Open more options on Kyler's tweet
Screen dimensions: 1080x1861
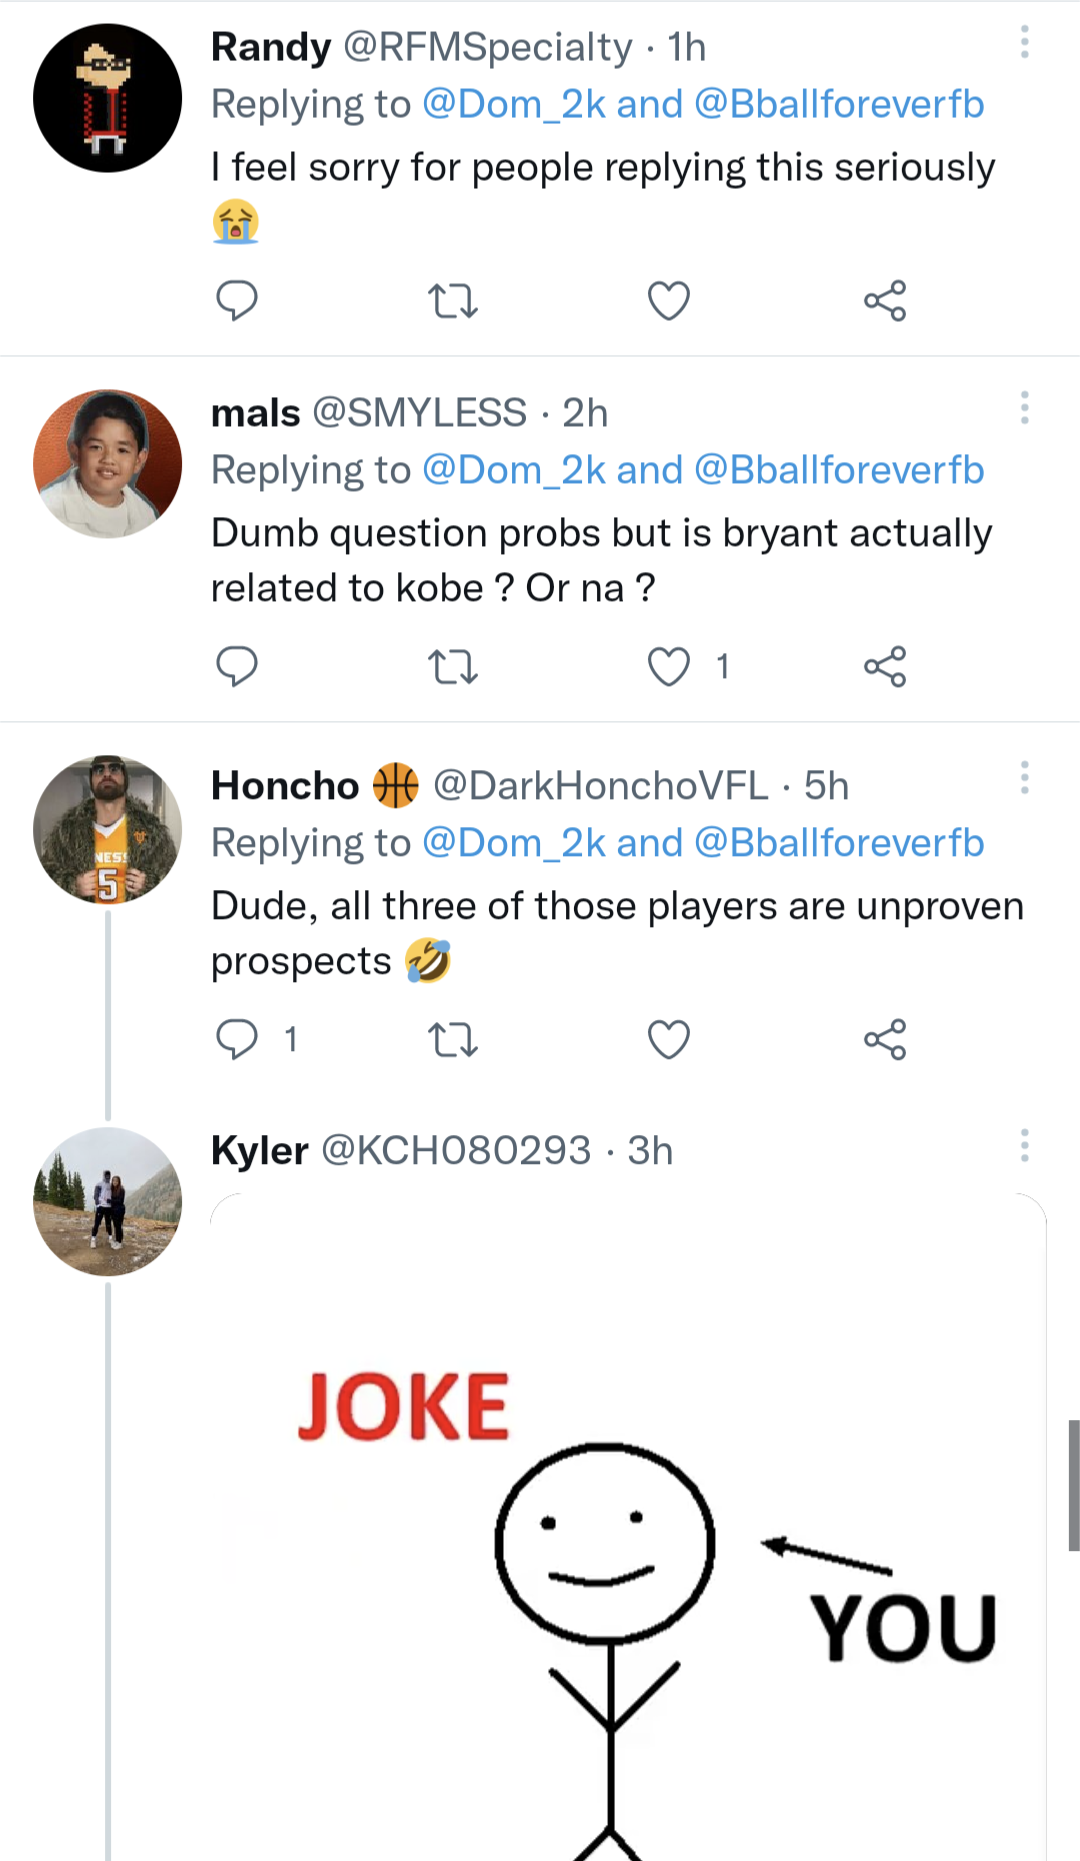(1024, 1145)
